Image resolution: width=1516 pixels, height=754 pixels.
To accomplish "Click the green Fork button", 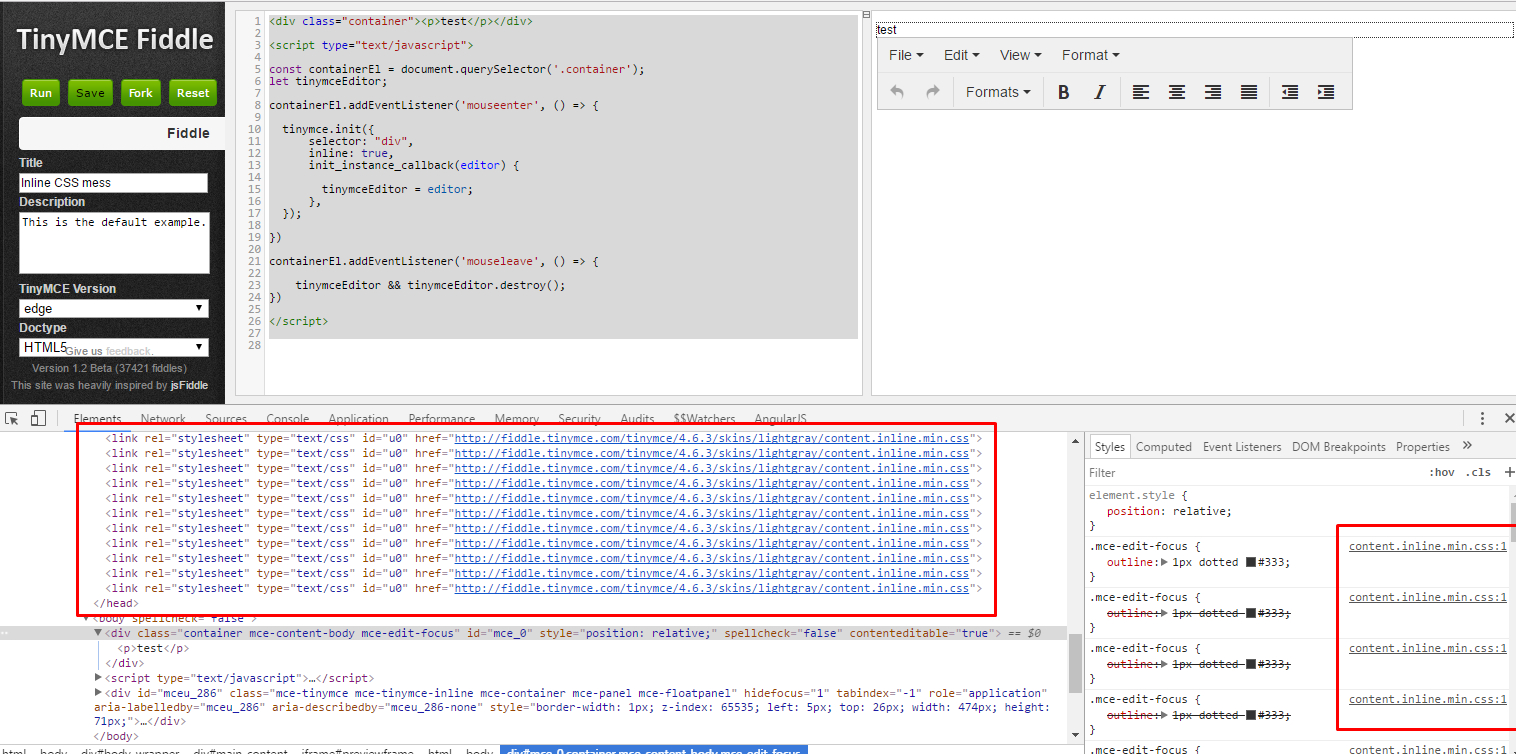I will (141, 93).
